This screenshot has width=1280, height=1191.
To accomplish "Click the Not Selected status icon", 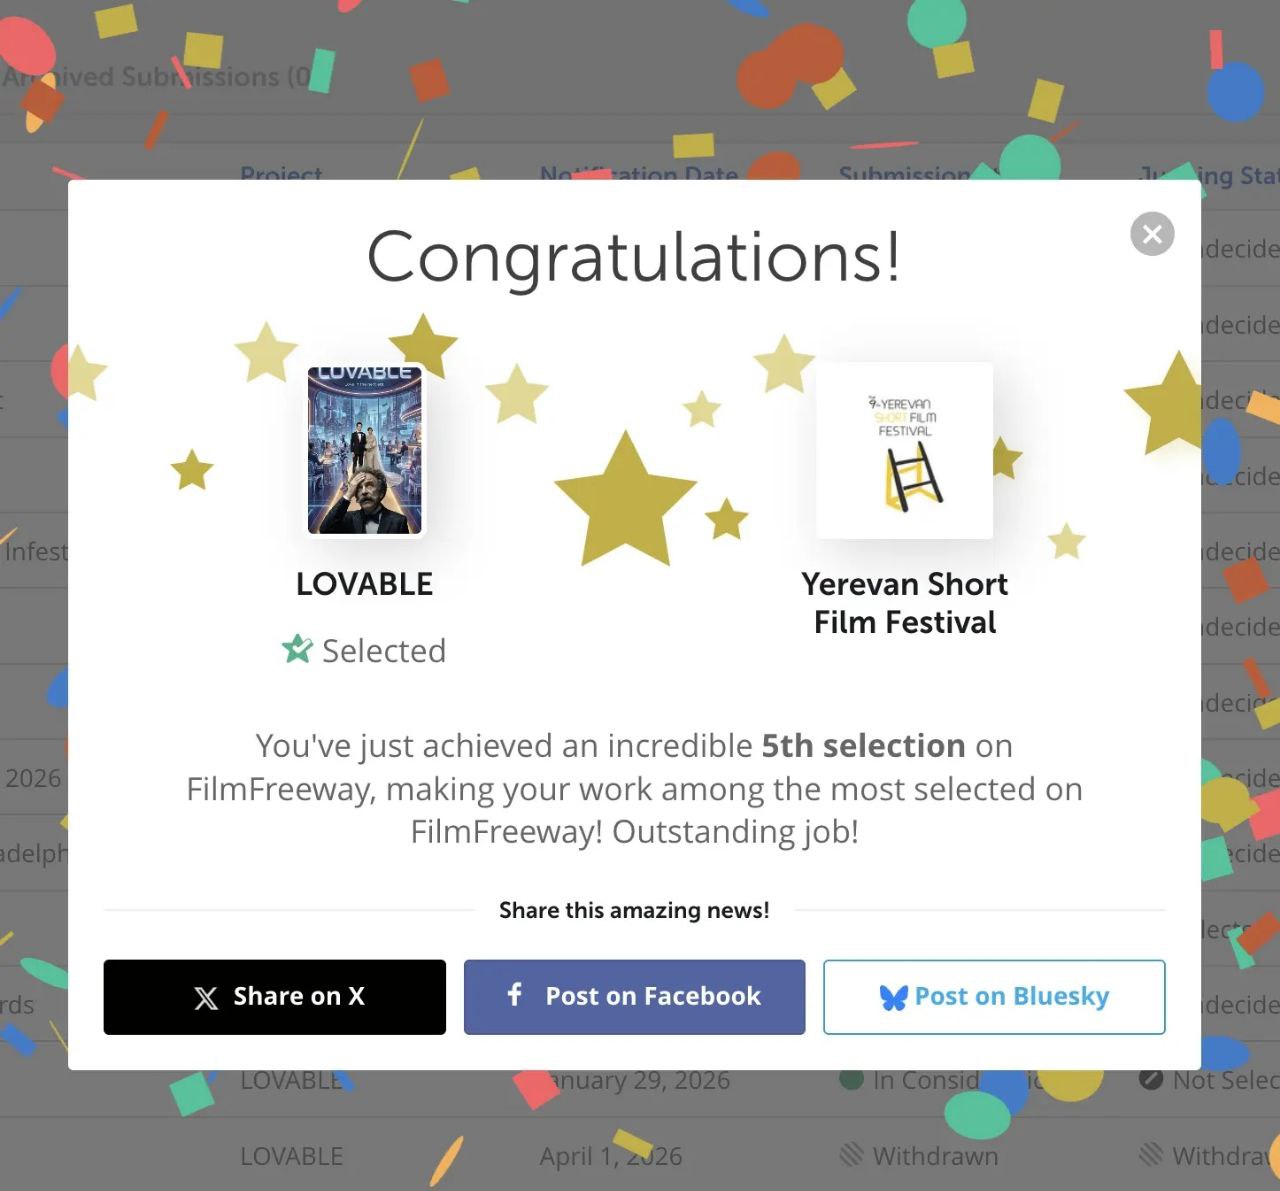I will click(x=1151, y=1080).
